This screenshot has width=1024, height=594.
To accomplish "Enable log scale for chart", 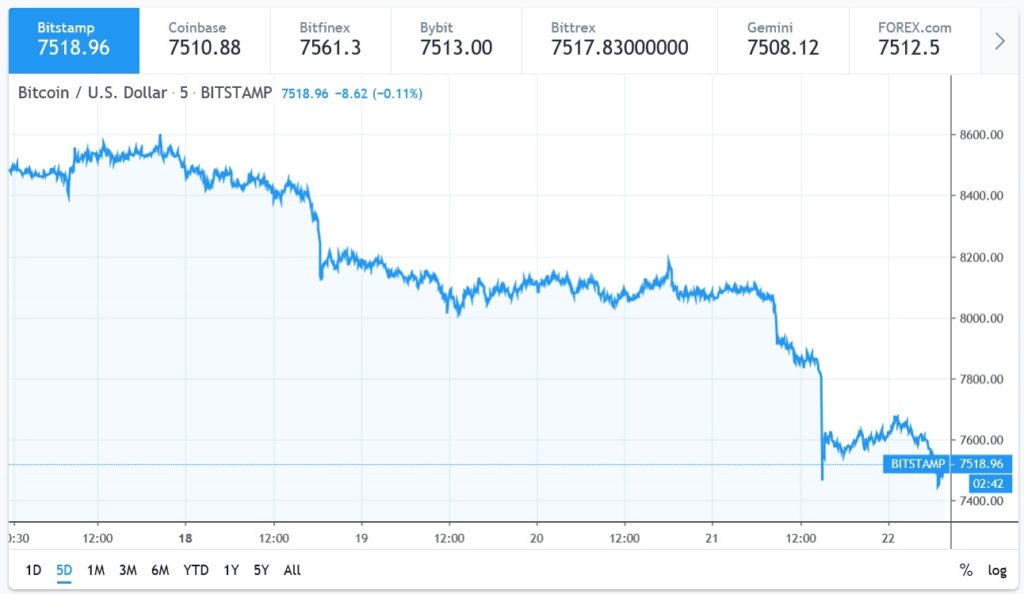I will 997,570.
